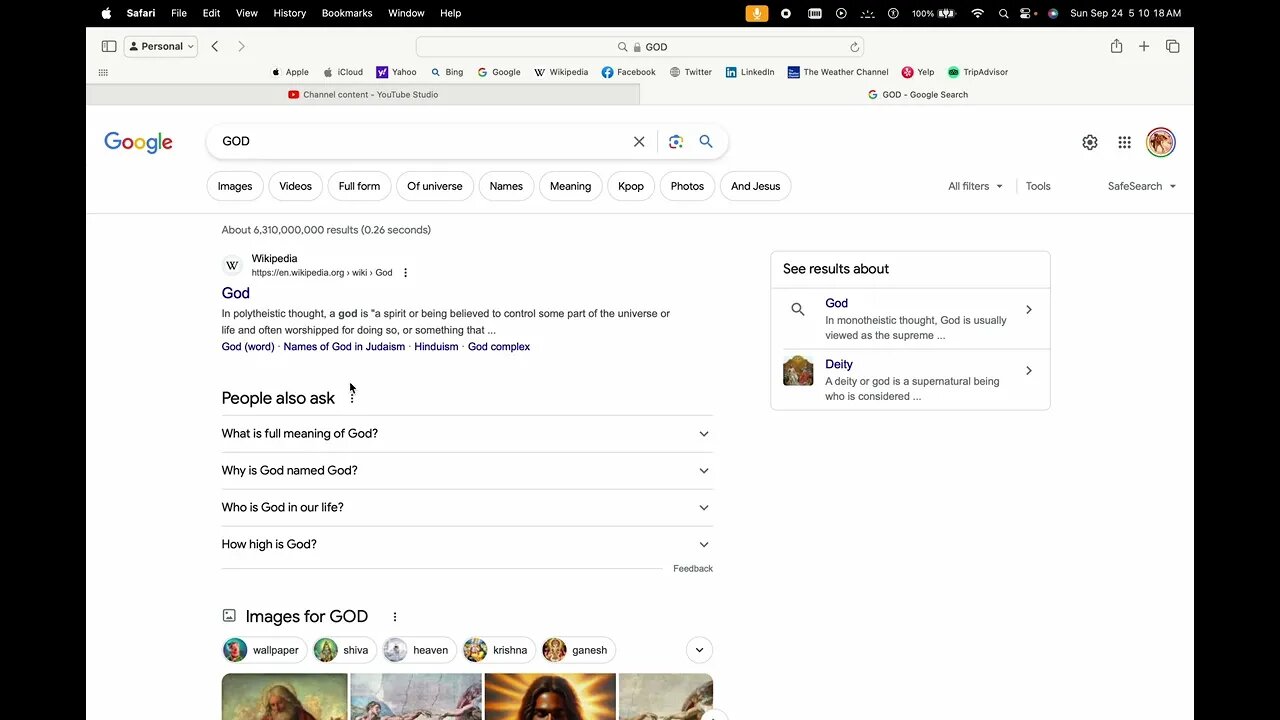1280x720 pixels.
Task: Open the God complex sublink
Action: (x=499, y=347)
